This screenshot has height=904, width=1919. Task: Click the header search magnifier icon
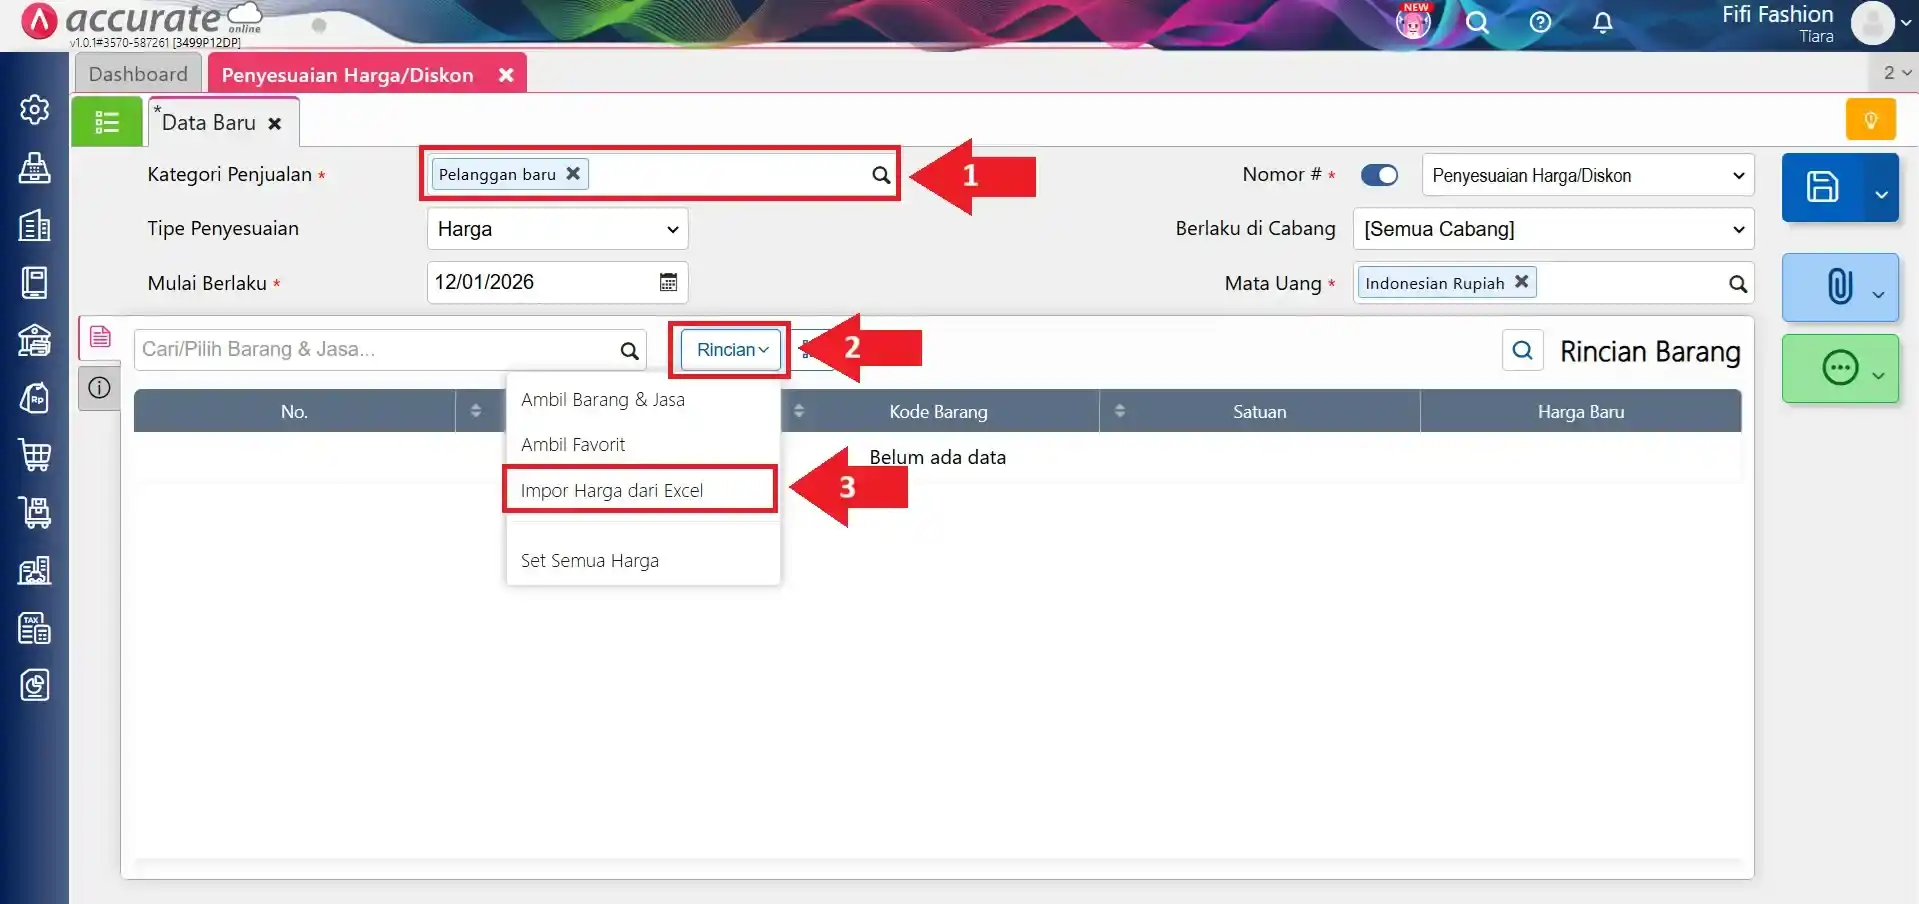tap(1477, 22)
